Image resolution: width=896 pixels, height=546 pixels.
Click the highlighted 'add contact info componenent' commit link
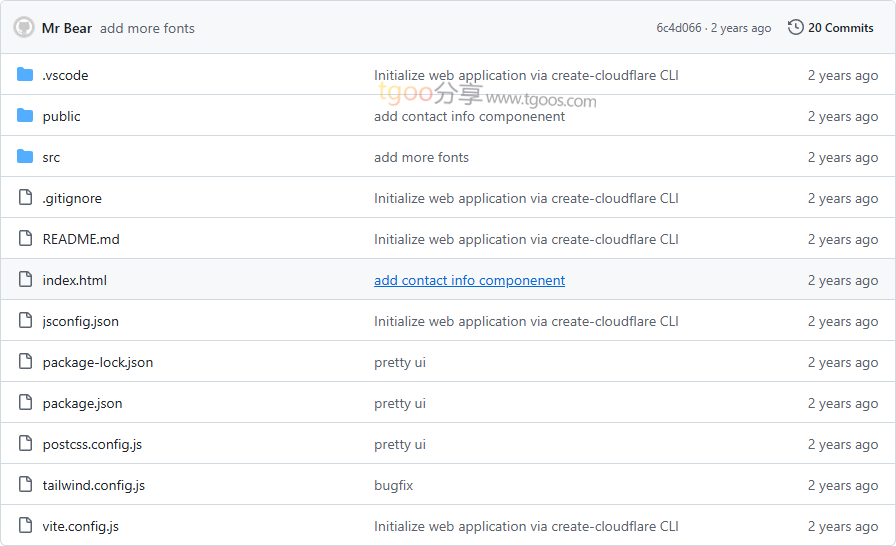point(469,280)
